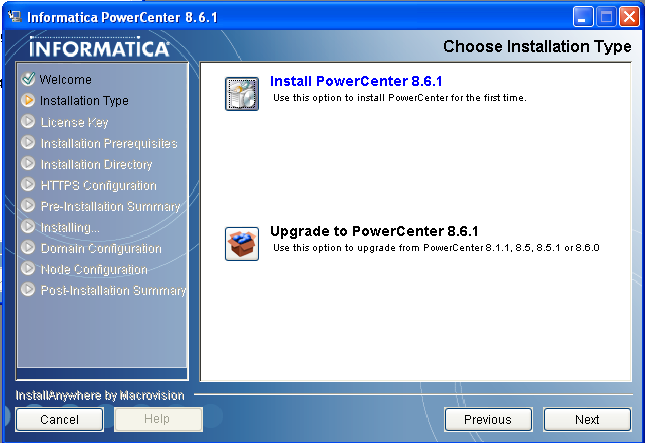This screenshot has width=645, height=443.
Task: Click the 'upgrade from PowerCenter 8.1.1' description
Action: [x=436, y=248]
